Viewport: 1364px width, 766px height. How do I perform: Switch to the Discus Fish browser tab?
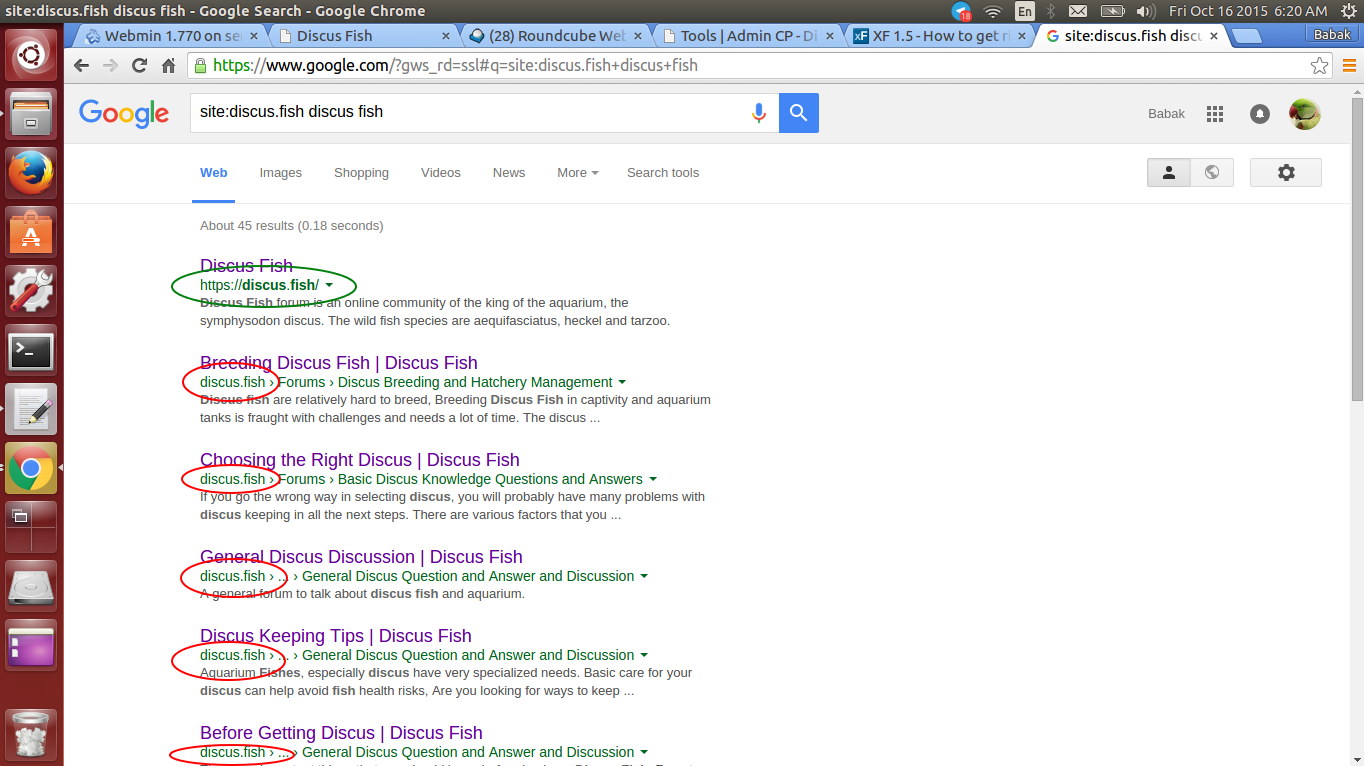[x=360, y=36]
